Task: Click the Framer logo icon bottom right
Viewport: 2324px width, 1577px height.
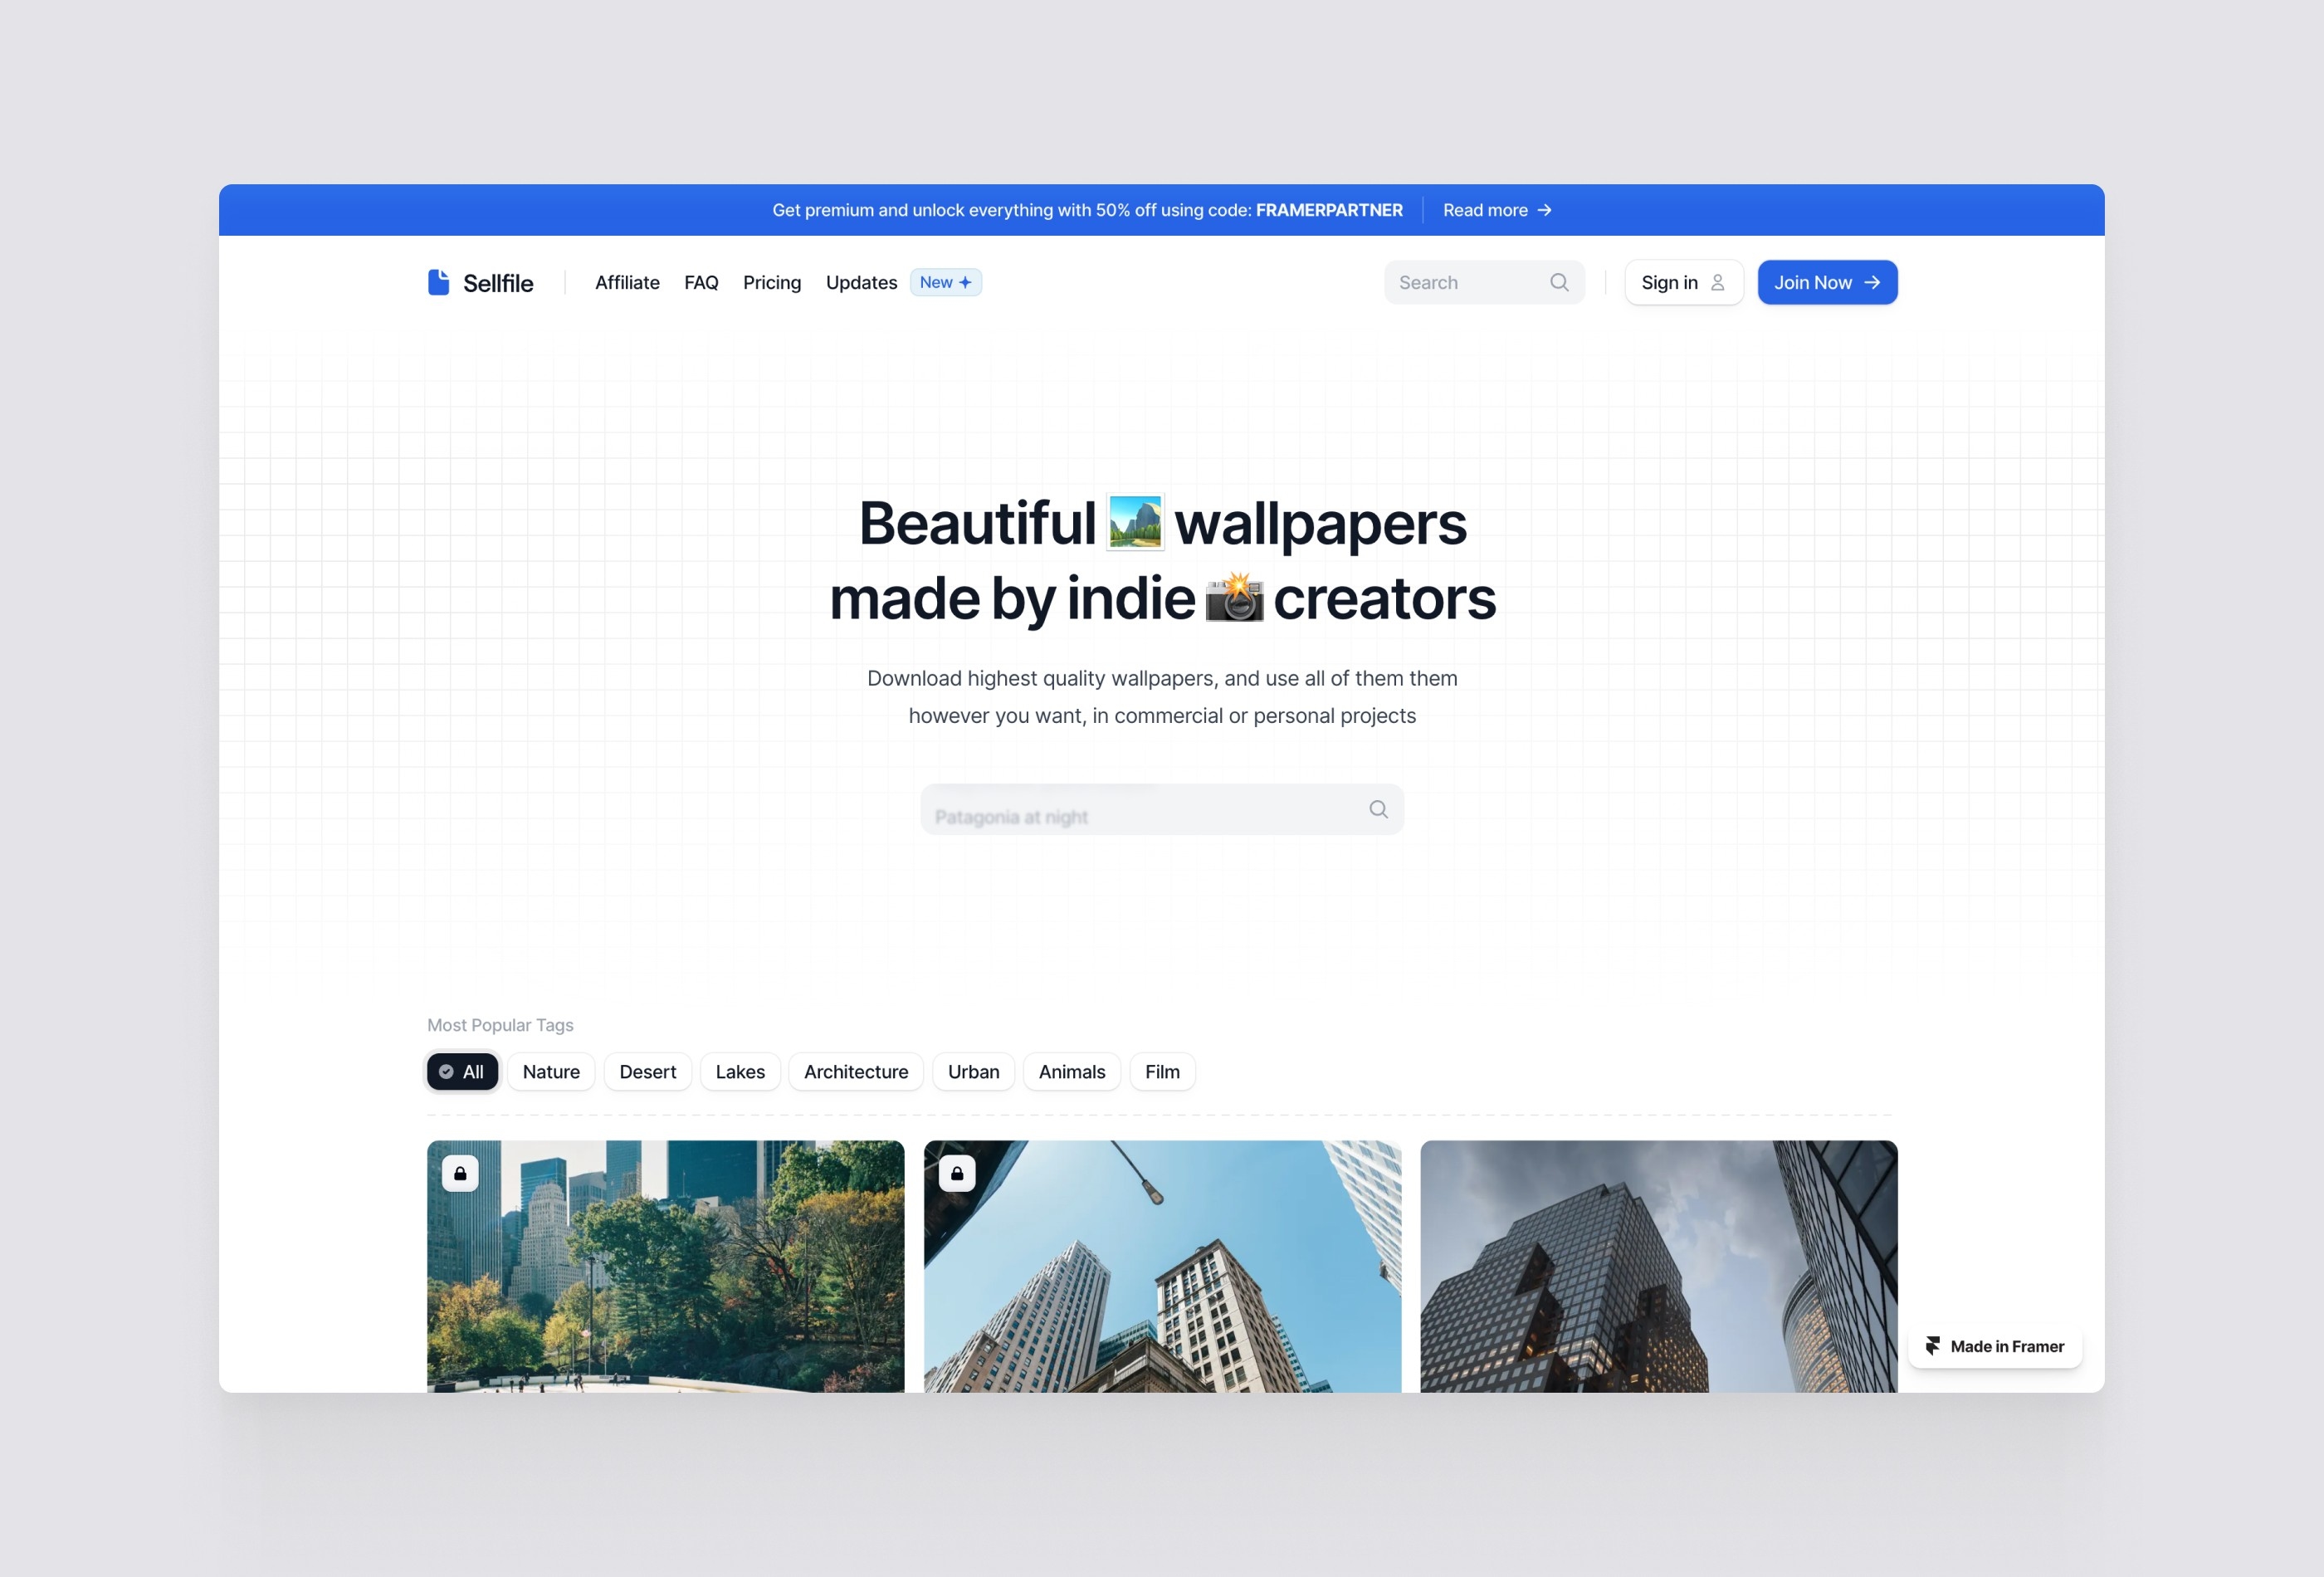Action: (1930, 1345)
